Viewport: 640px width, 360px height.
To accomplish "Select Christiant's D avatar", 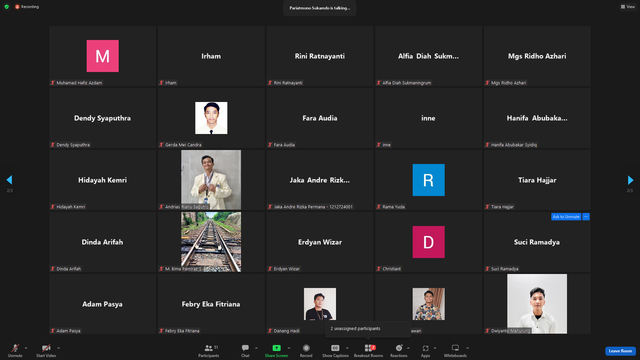I will 429,242.
